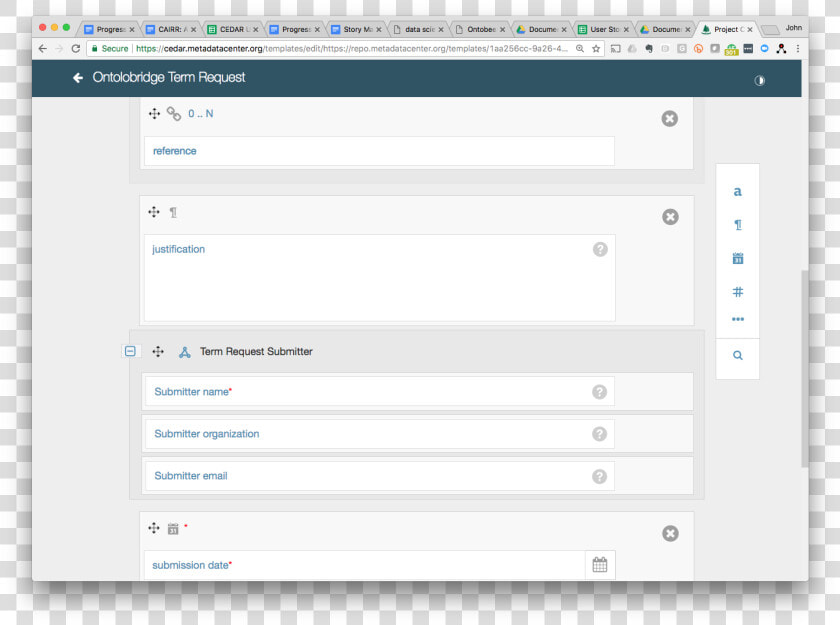The width and height of the screenshot is (840, 625).
Task: Click the submission date field label
Action: 192,565
